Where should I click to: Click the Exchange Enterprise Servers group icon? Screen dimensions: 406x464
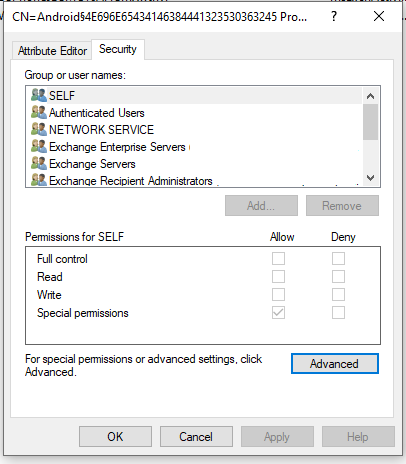pos(39,146)
